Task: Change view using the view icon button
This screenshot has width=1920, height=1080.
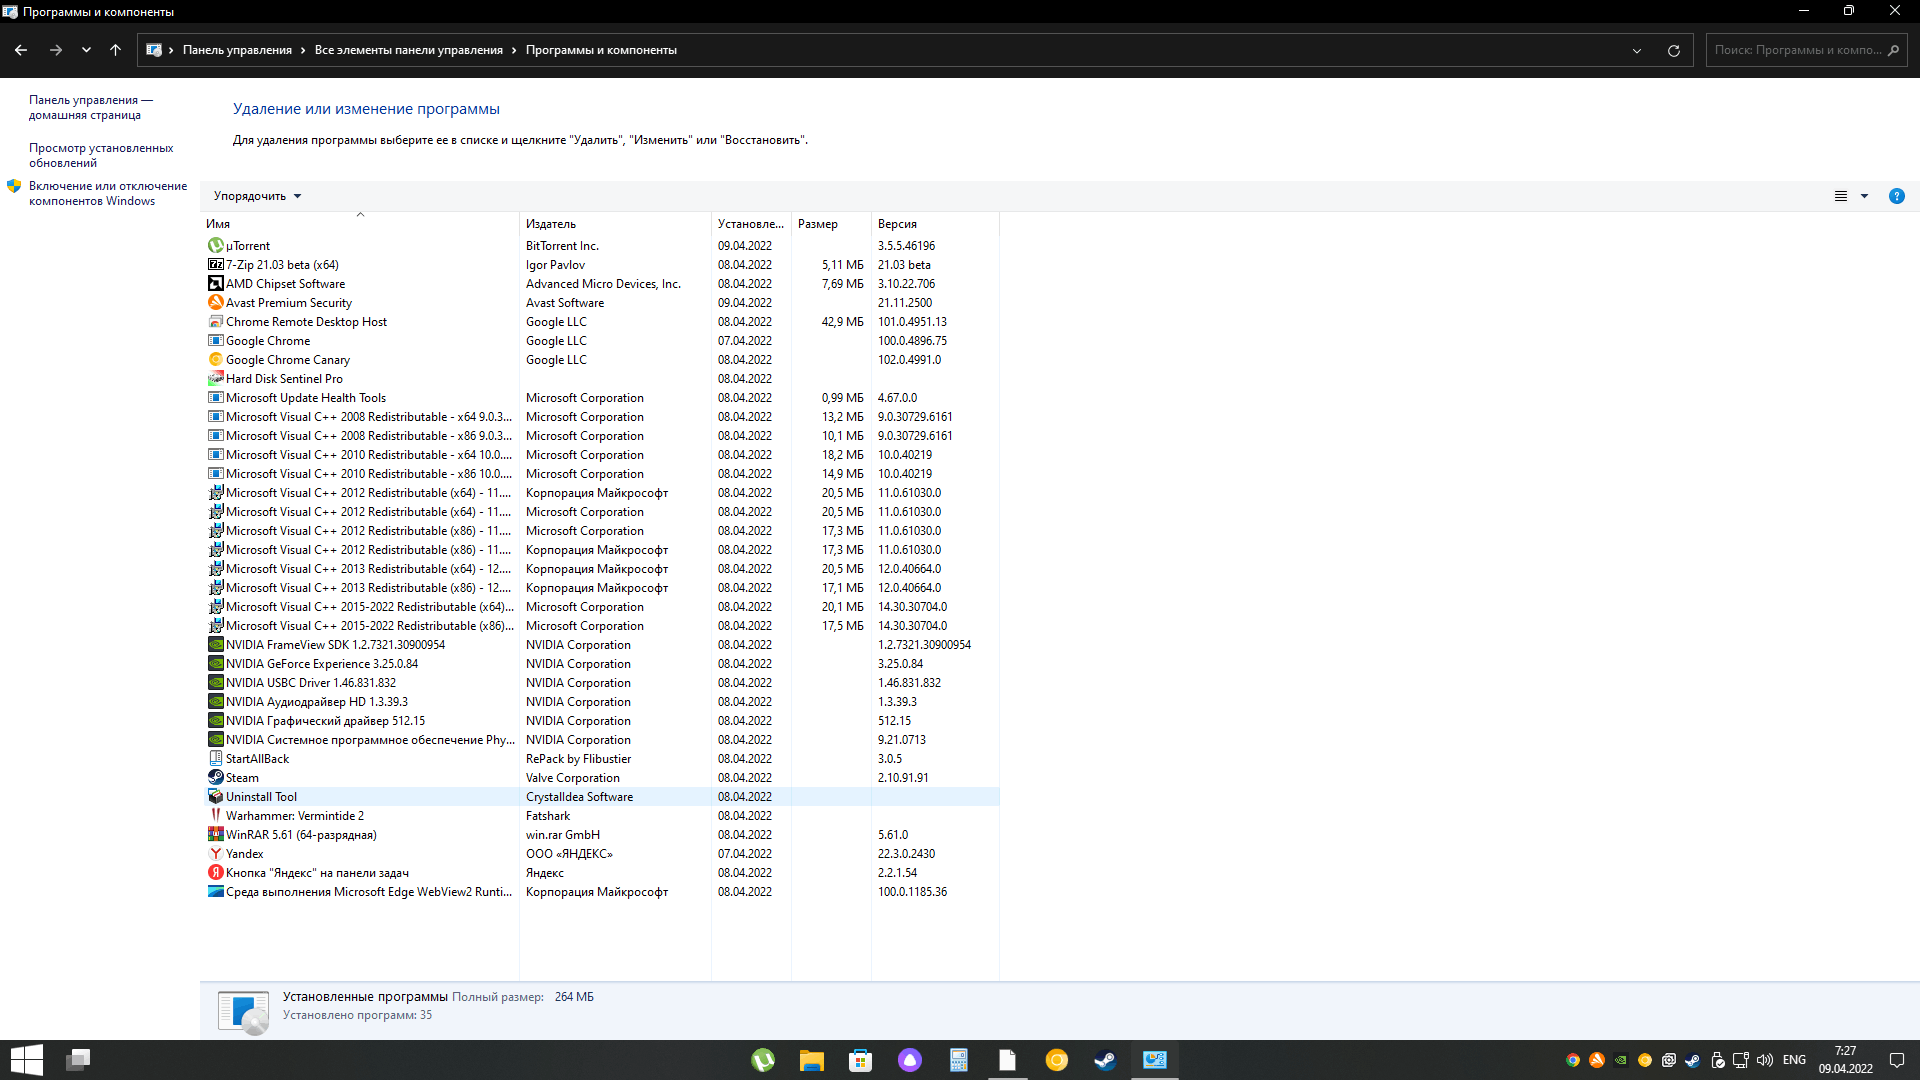Action: tap(1840, 196)
